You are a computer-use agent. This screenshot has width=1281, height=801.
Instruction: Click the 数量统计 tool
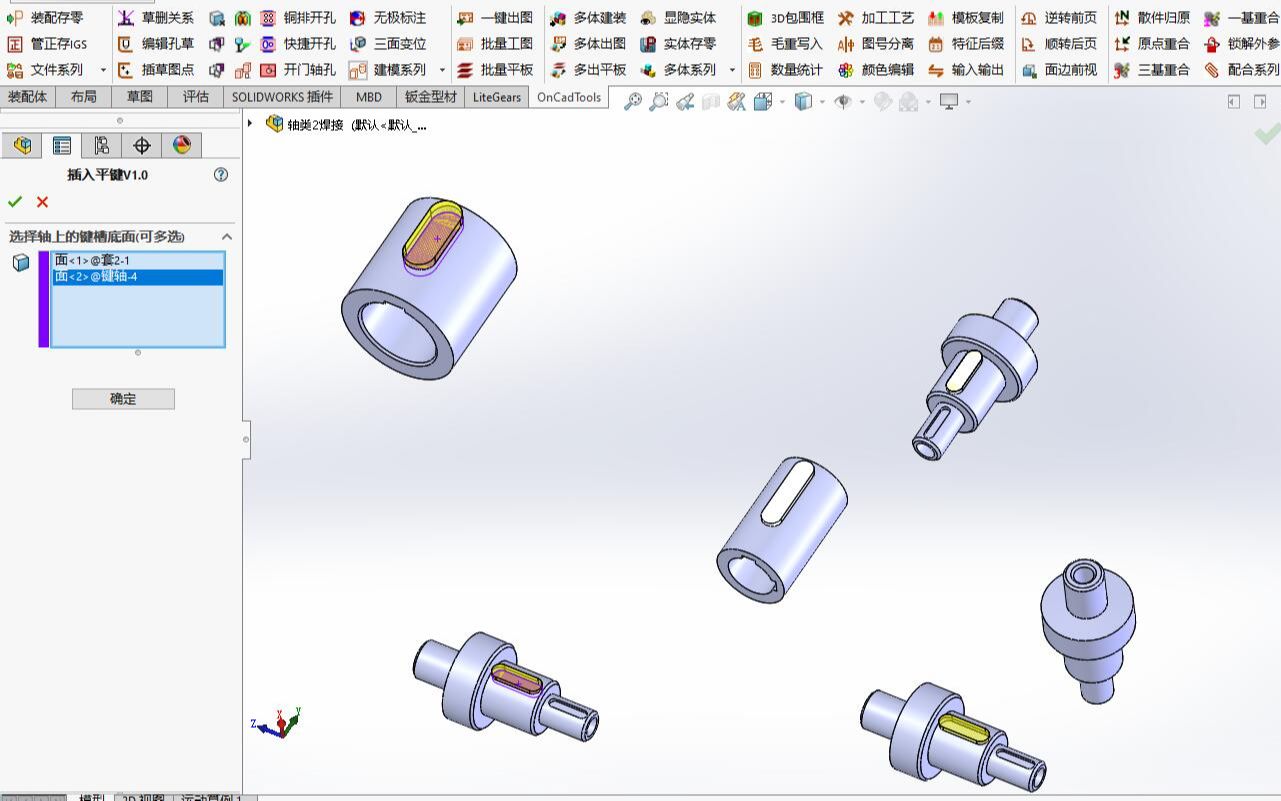click(x=786, y=69)
